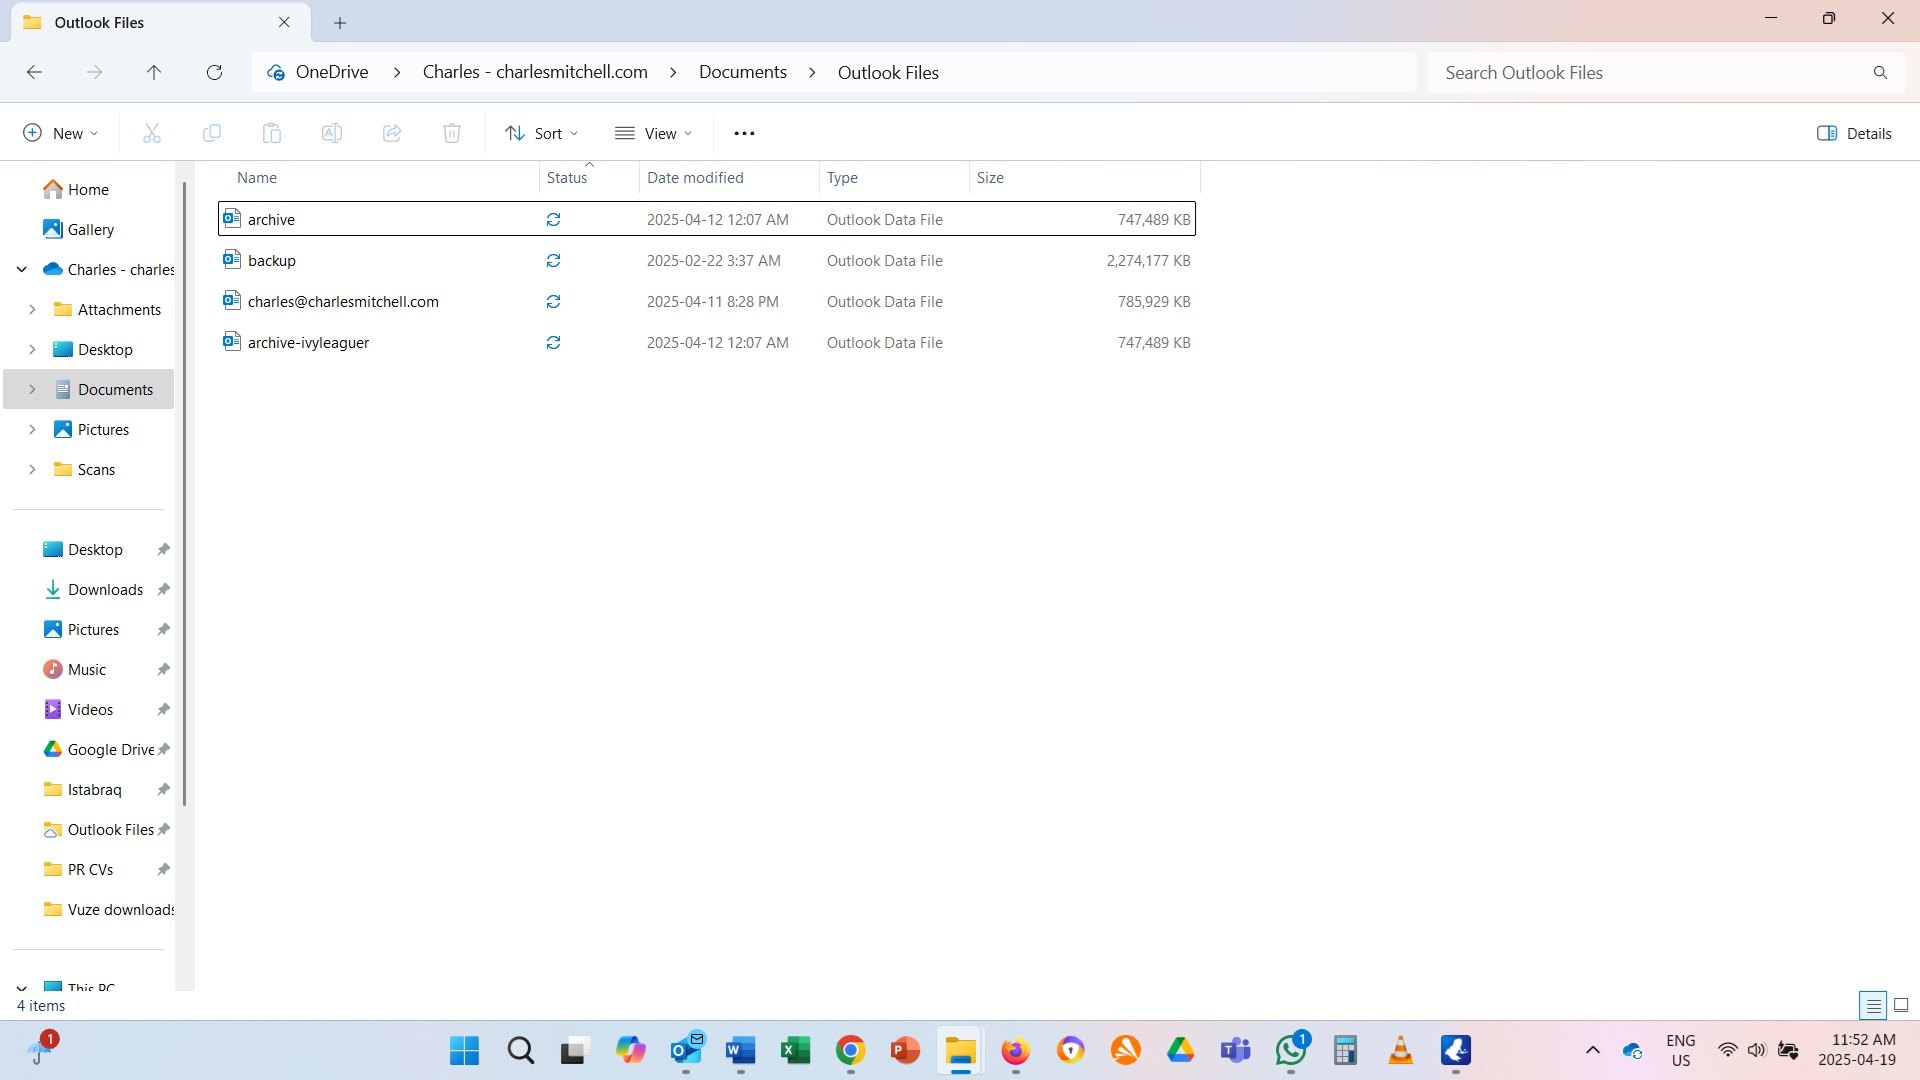Click Charles - charlesmitchell.com breadcrumb
This screenshot has width=1920, height=1080.
coord(535,72)
